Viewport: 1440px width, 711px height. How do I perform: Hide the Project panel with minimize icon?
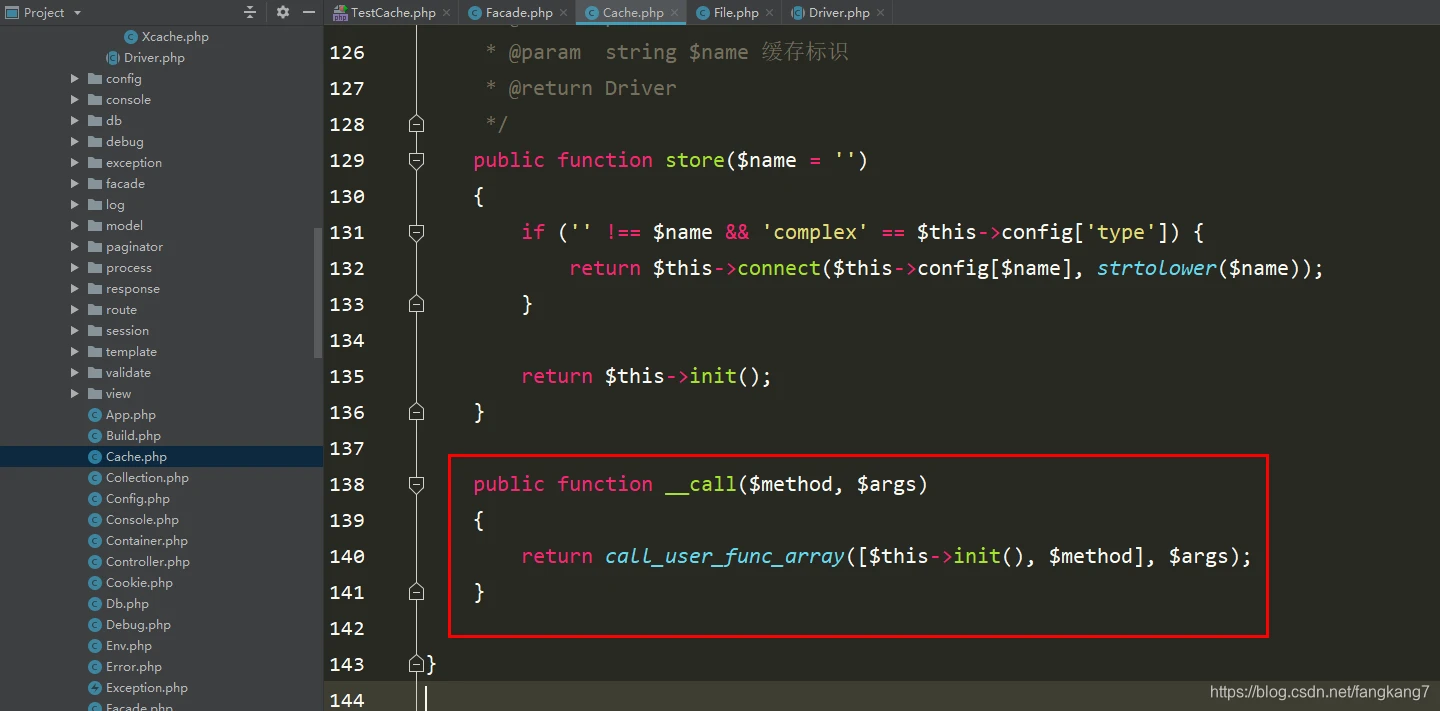tap(309, 12)
